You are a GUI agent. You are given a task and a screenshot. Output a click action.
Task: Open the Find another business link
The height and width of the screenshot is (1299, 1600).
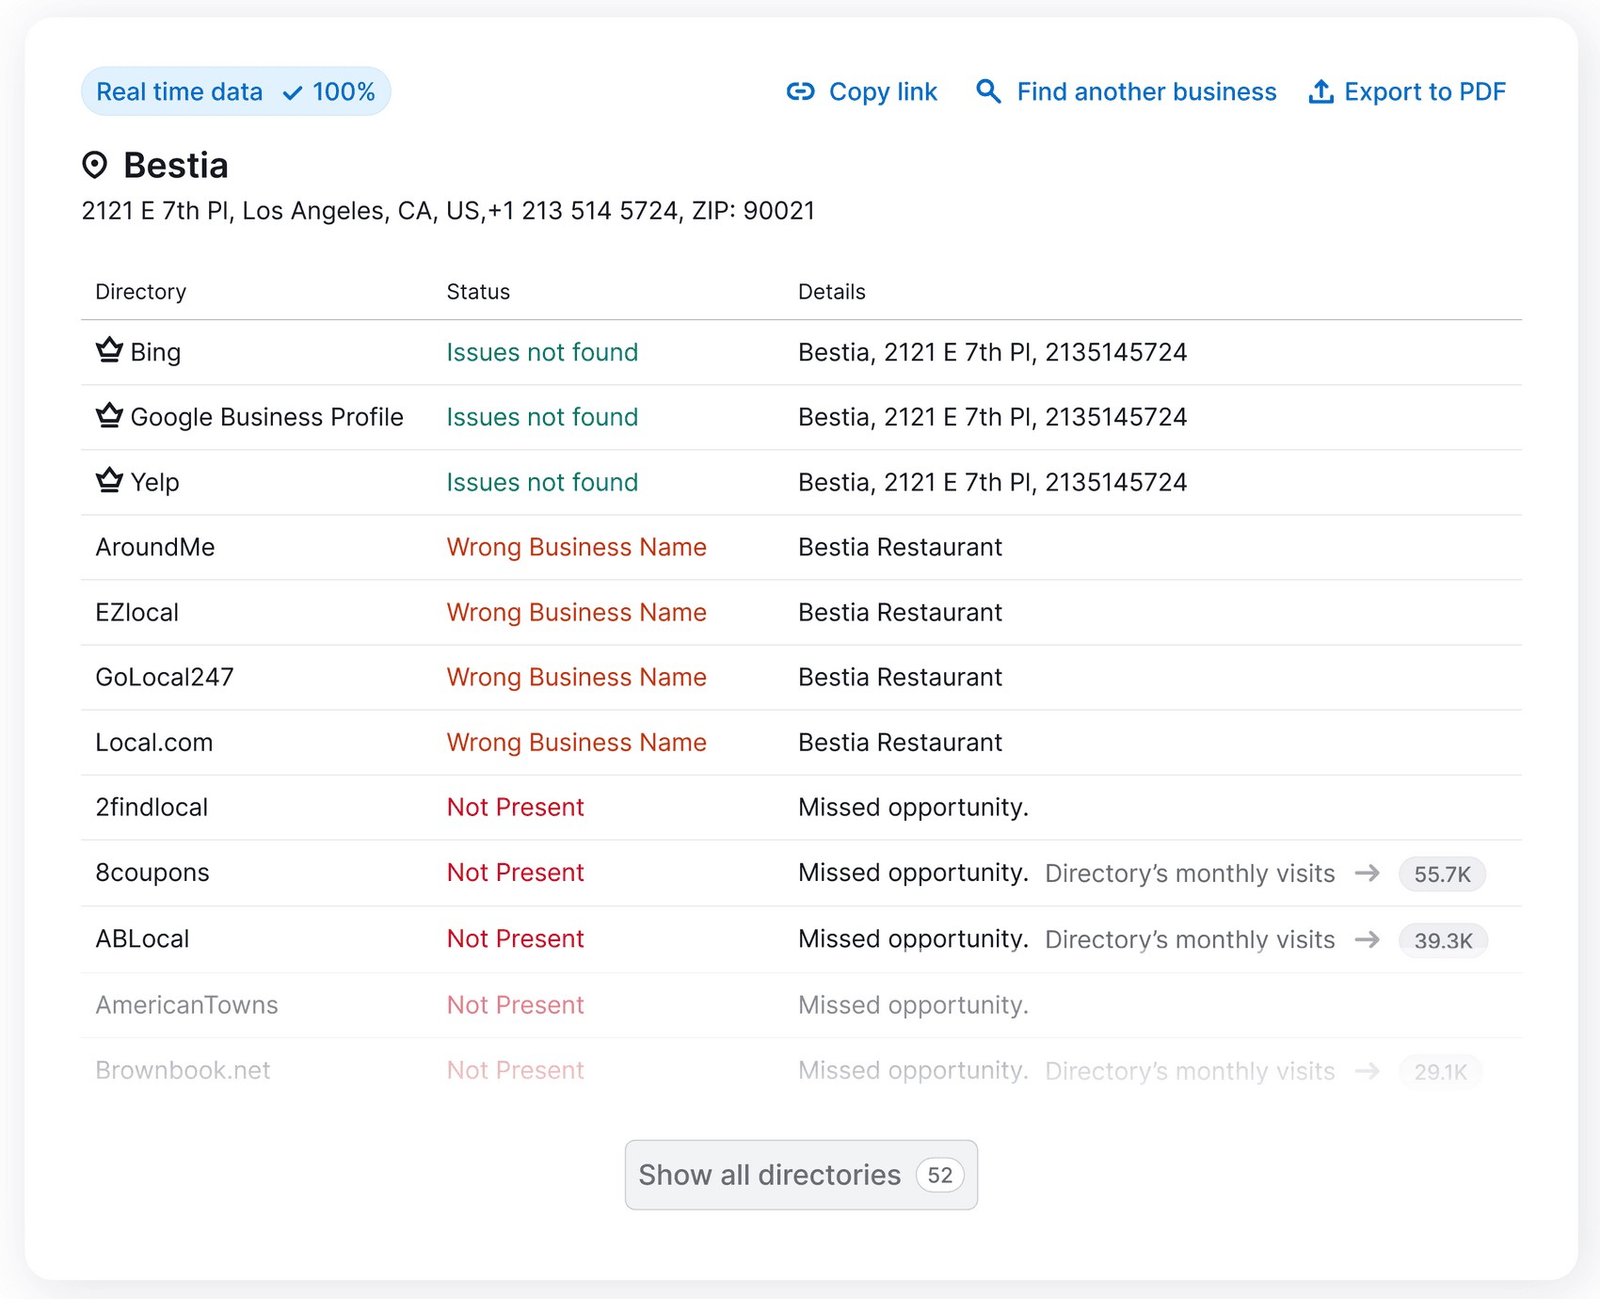1146,92
